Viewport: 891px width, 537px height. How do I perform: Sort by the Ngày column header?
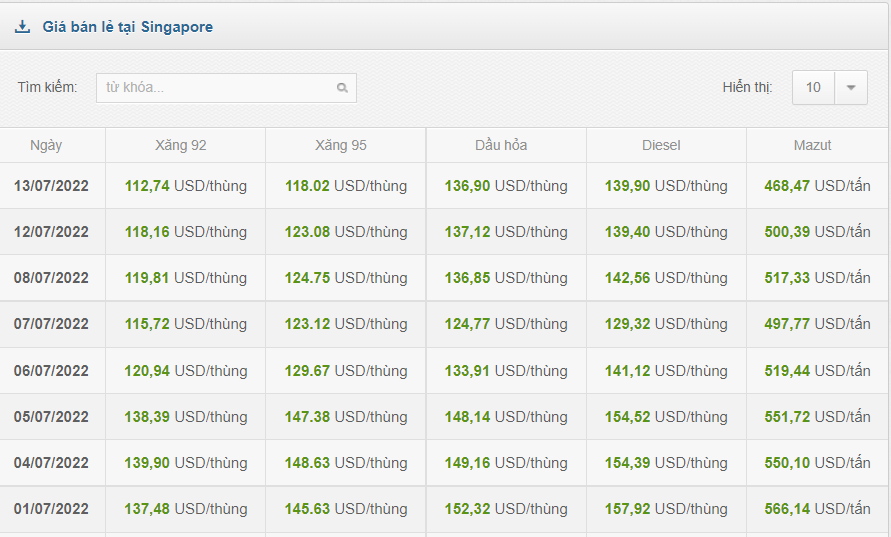46,145
